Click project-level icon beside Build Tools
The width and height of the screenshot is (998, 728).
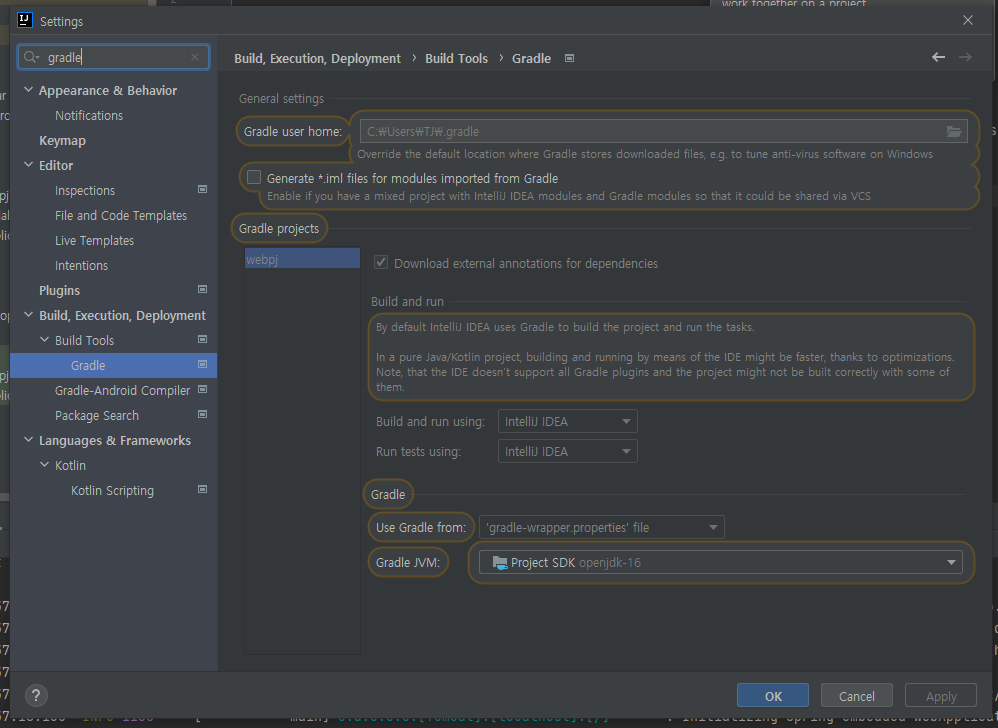[202, 339]
